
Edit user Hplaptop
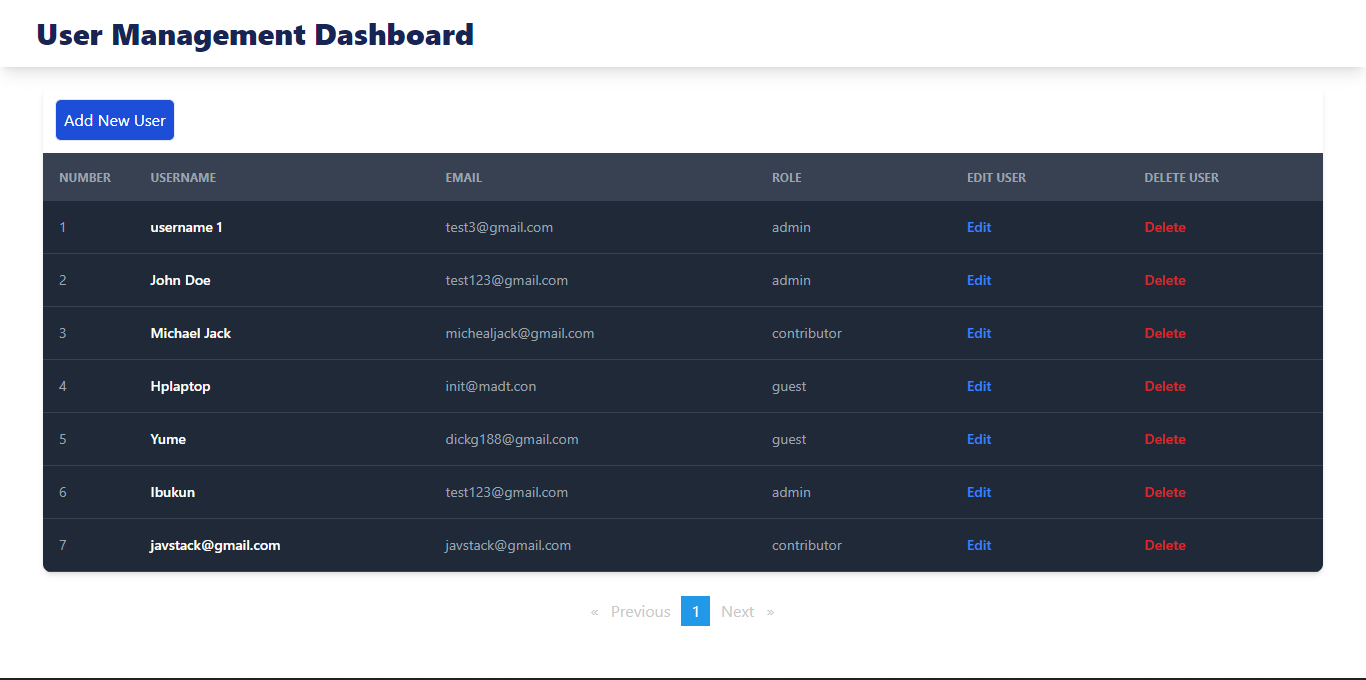tap(978, 386)
